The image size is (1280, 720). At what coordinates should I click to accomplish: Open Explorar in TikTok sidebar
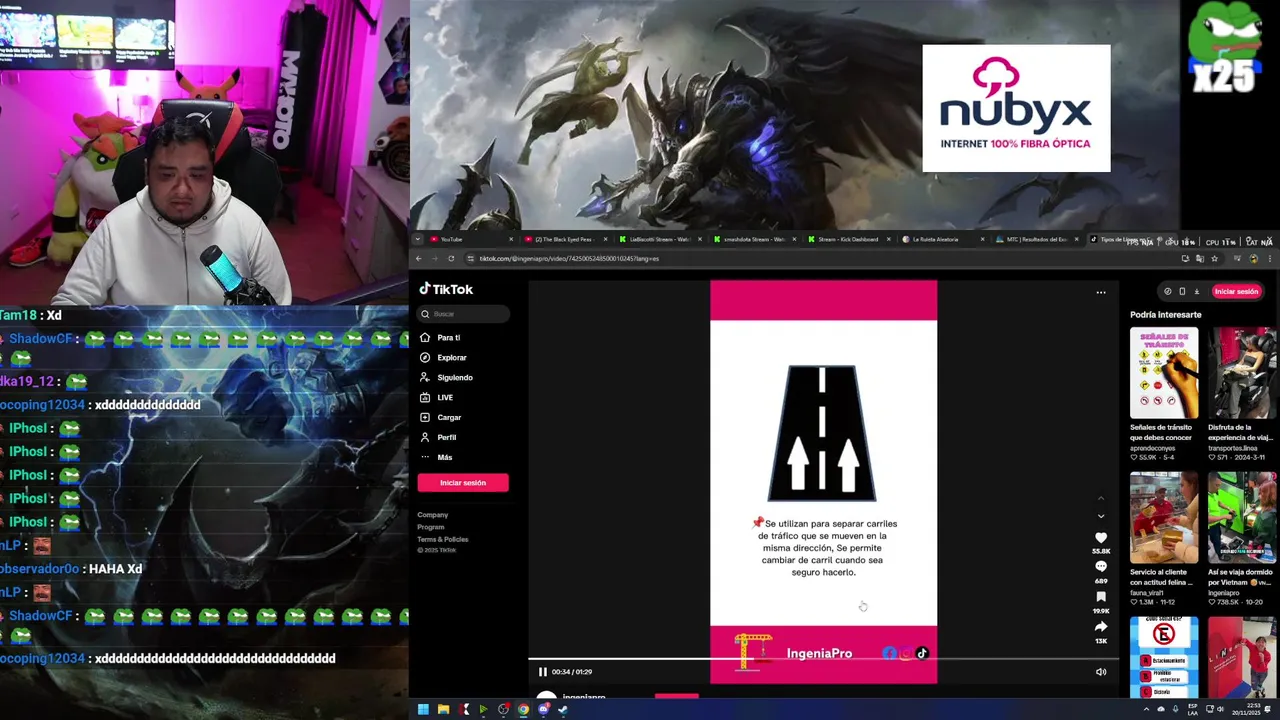coord(444,358)
